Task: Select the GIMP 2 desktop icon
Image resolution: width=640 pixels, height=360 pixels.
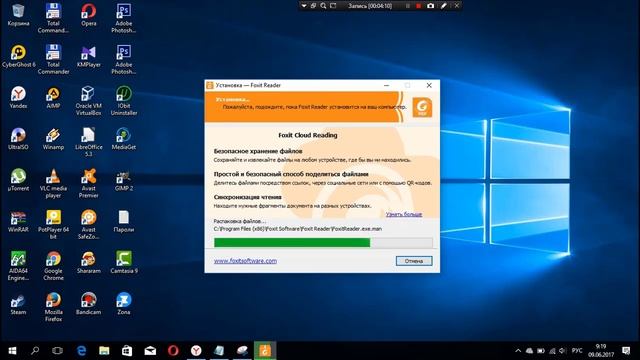Action: 124,180
